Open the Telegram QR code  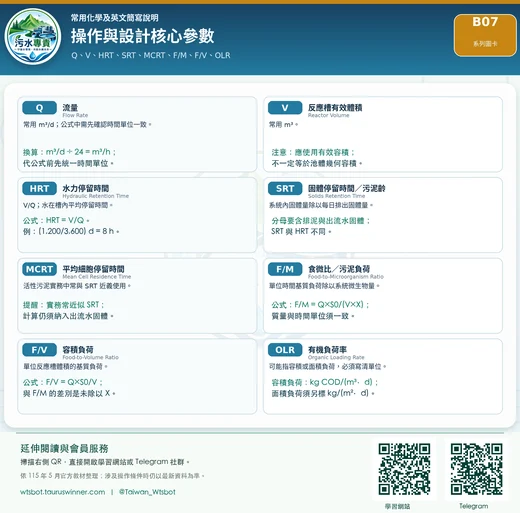click(x=476, y=469)
